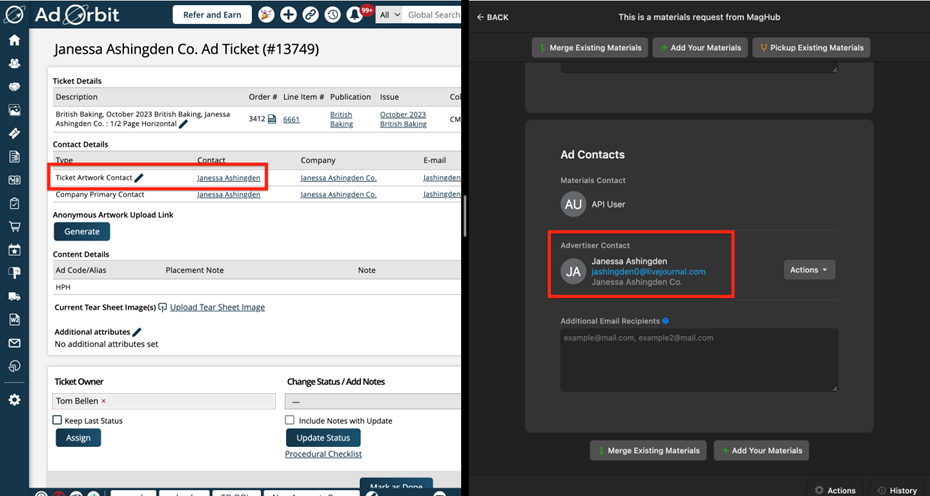Click Pickup Existing Materials button
The image size is (930, 496).
(811, 47)
